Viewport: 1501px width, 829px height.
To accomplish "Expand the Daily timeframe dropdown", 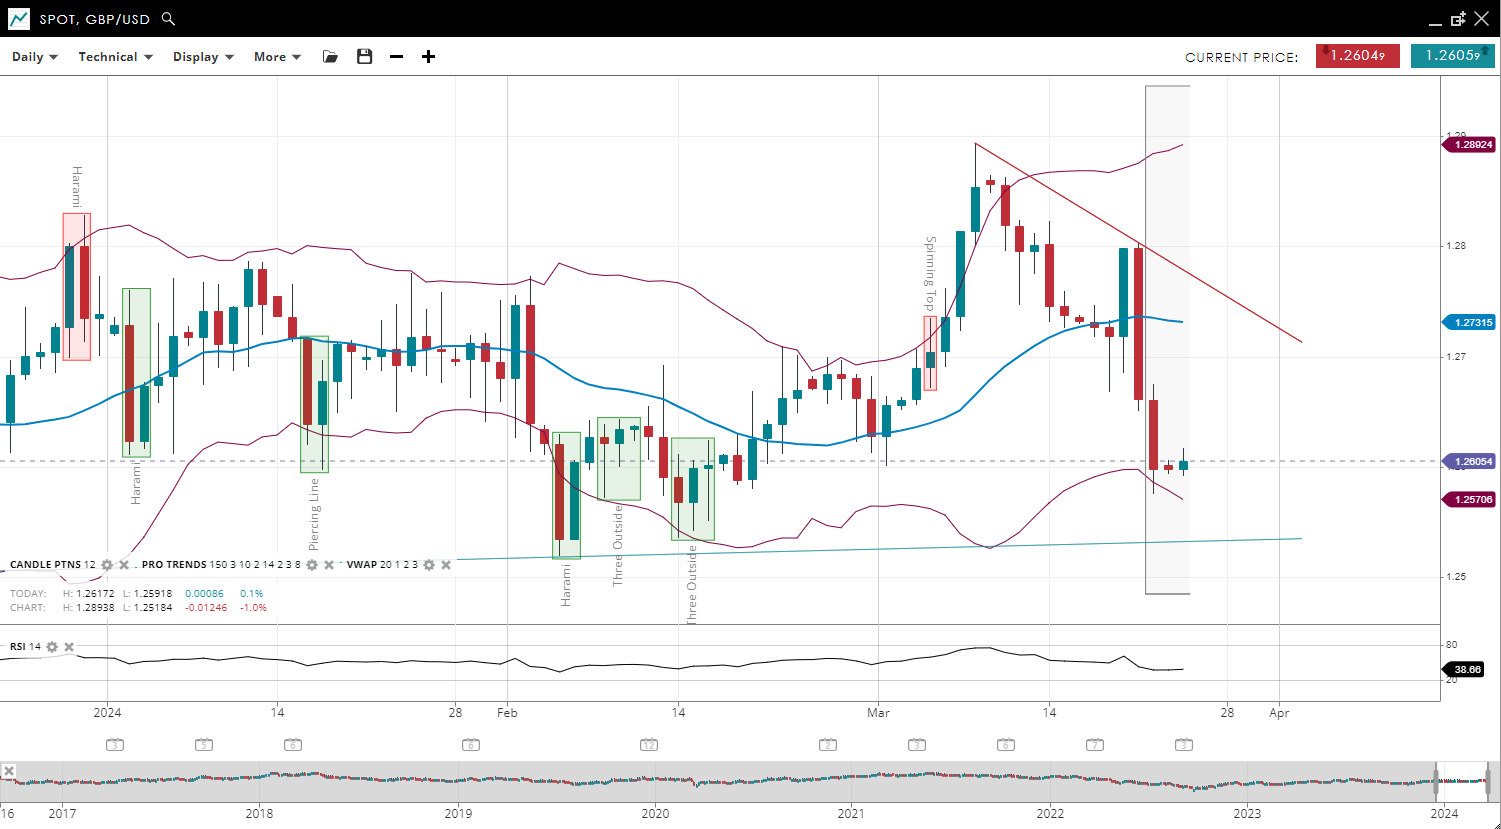I will [x=35, y=57].
